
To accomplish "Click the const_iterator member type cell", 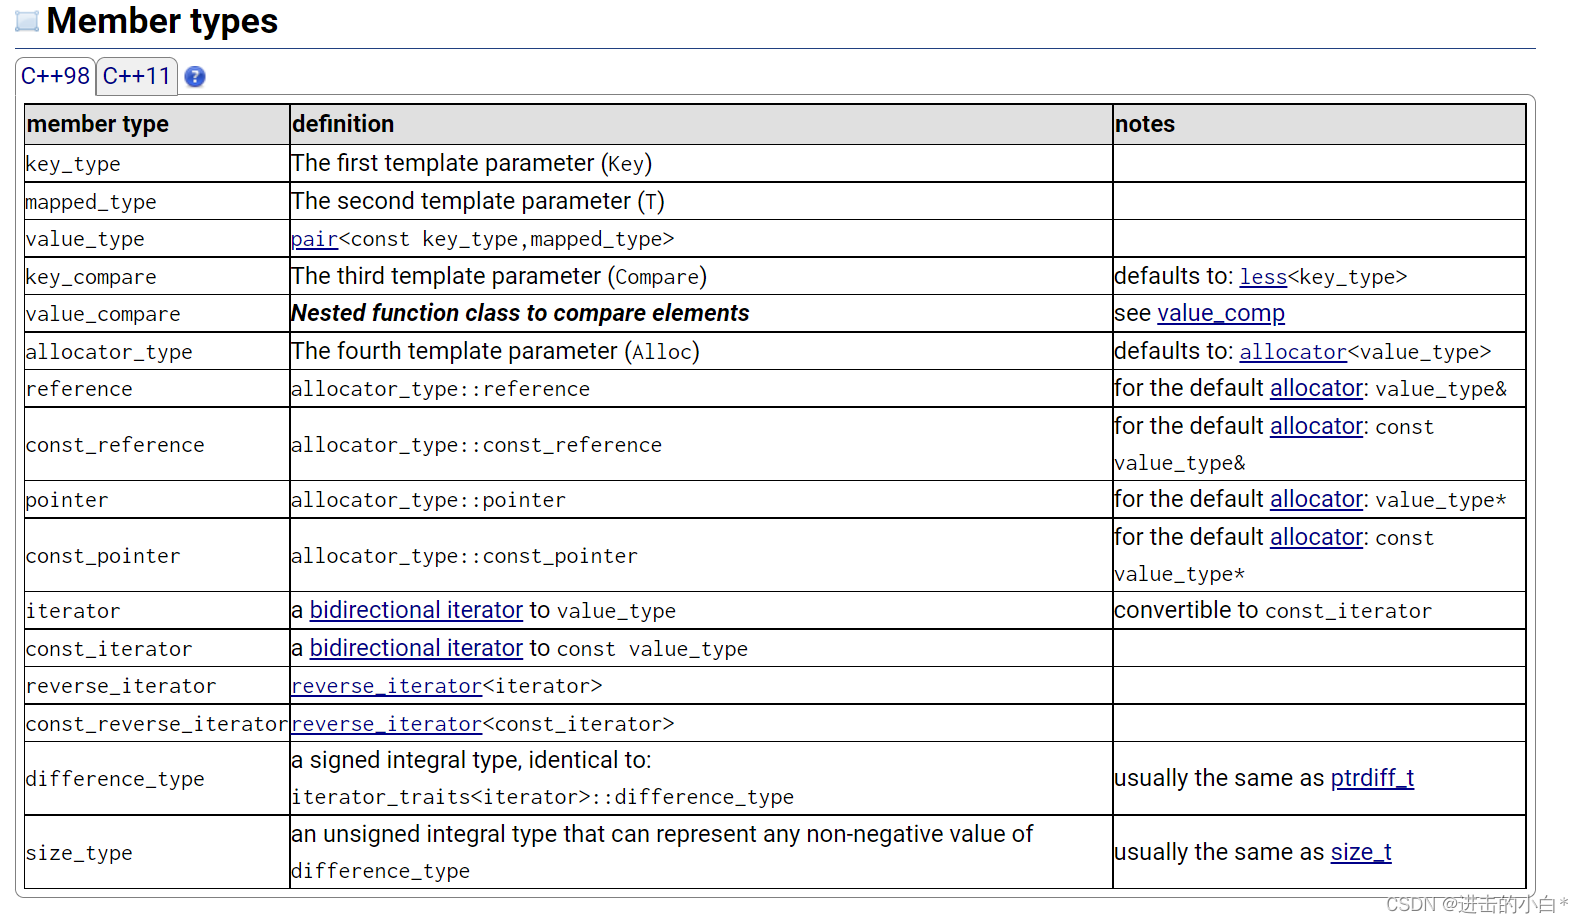I will coord(157,649).
